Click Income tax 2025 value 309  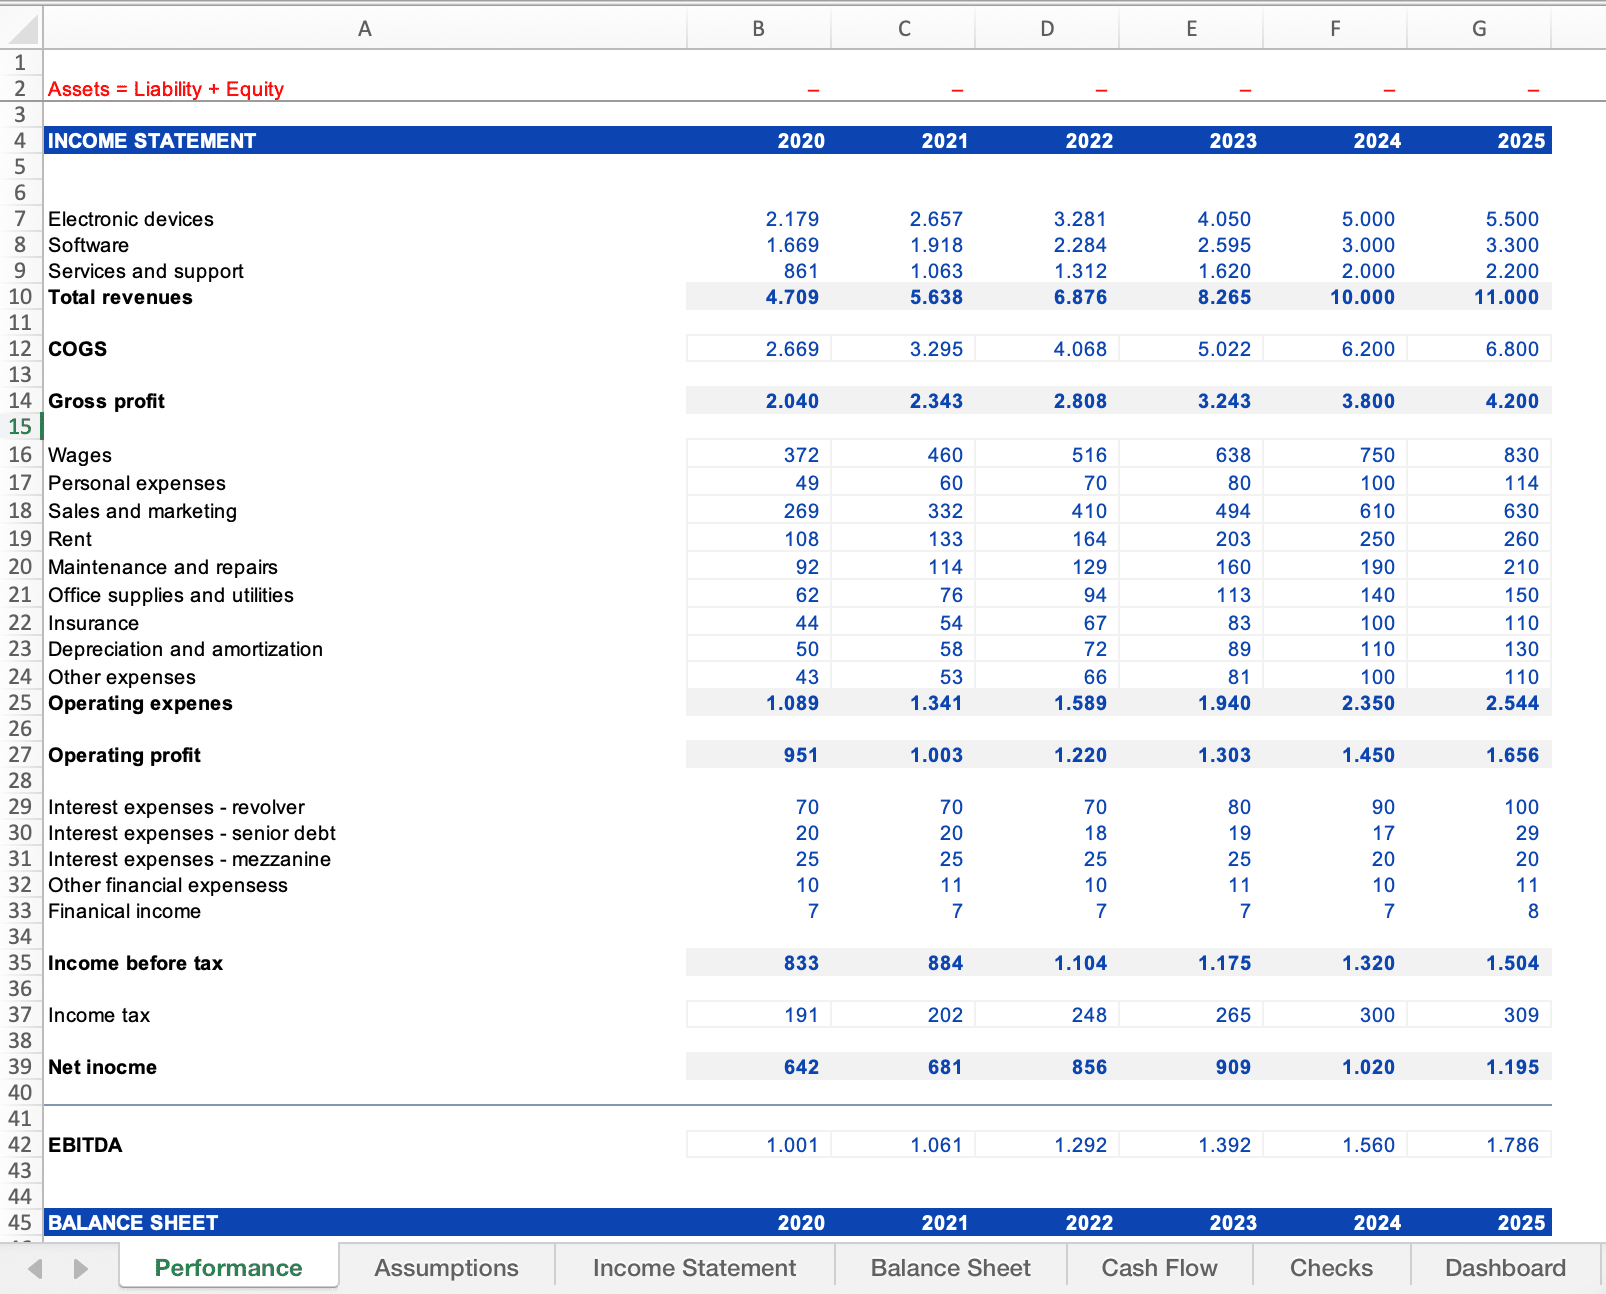tap(1479, 1015)
